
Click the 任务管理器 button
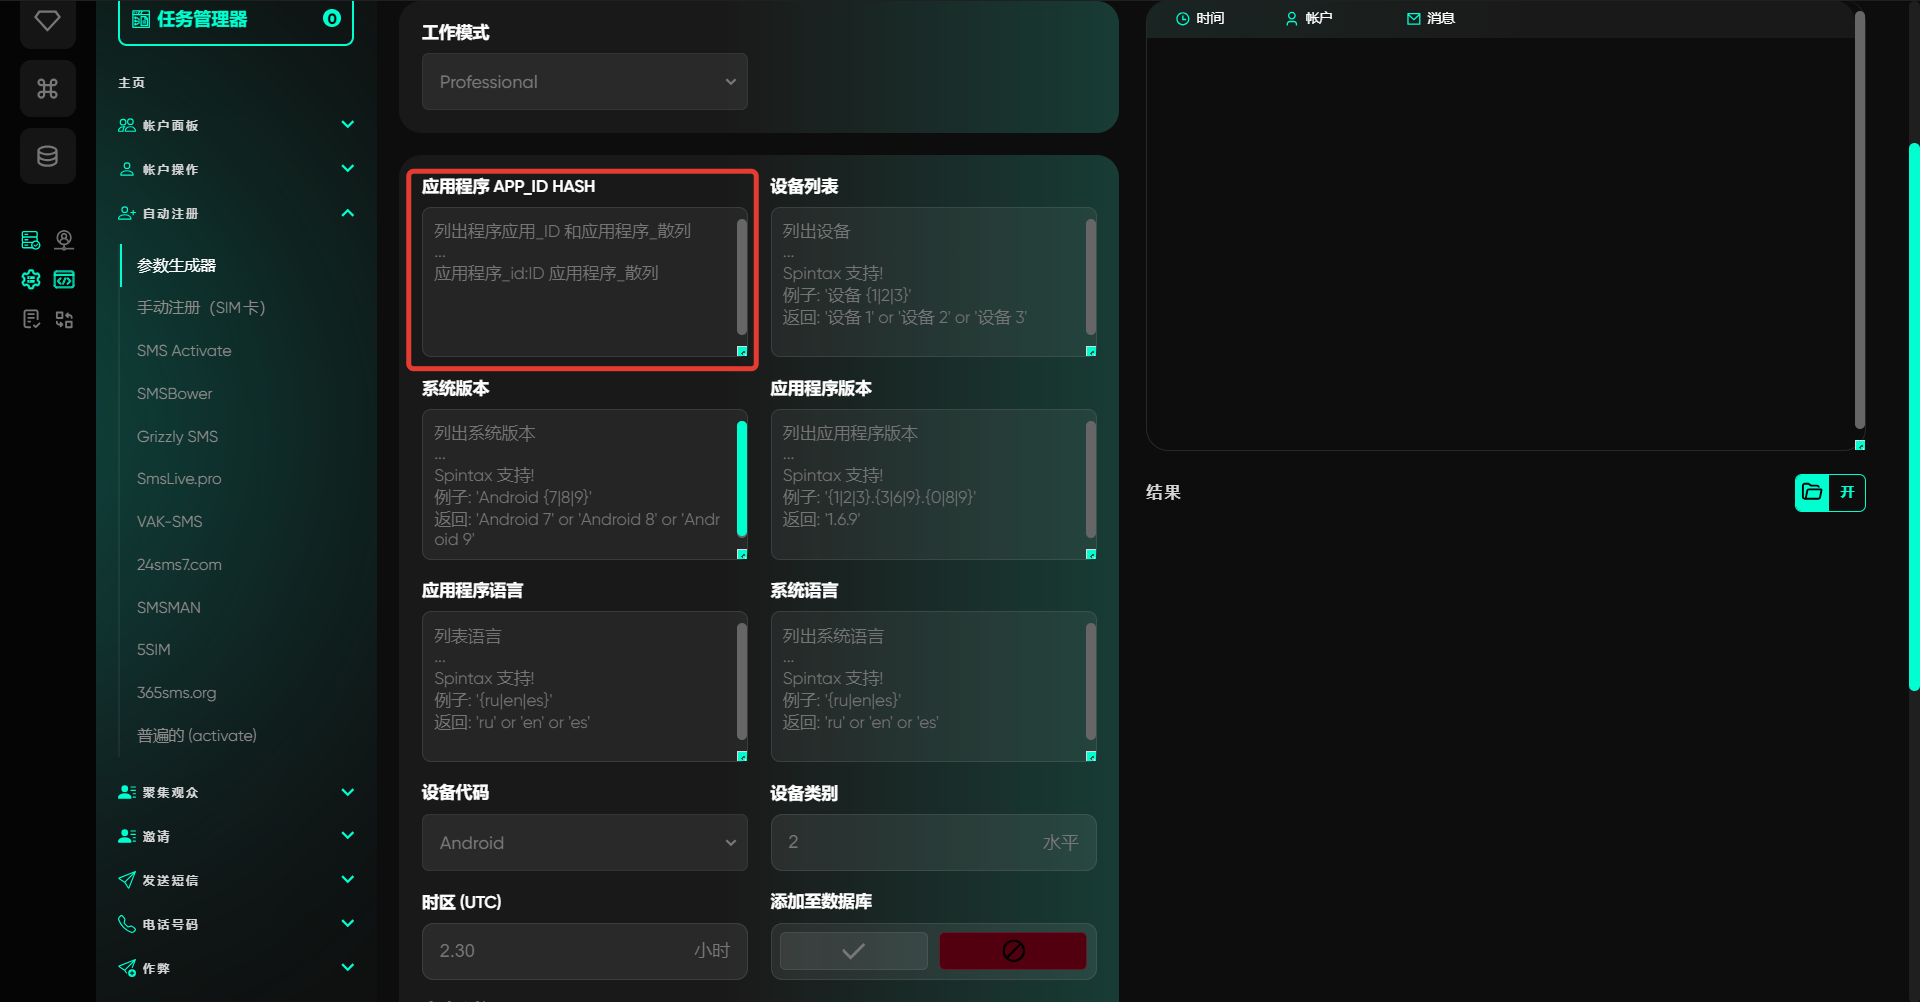click(236, 20)
